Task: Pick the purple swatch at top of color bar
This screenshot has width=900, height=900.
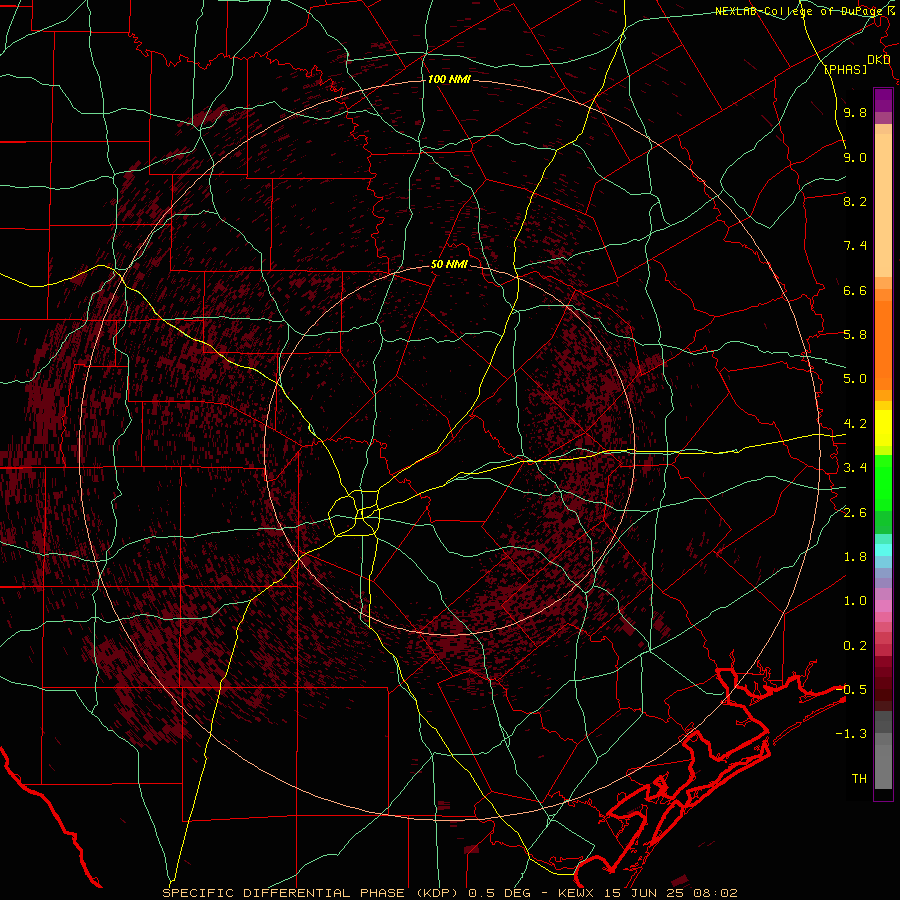Action: coord(883,100)
